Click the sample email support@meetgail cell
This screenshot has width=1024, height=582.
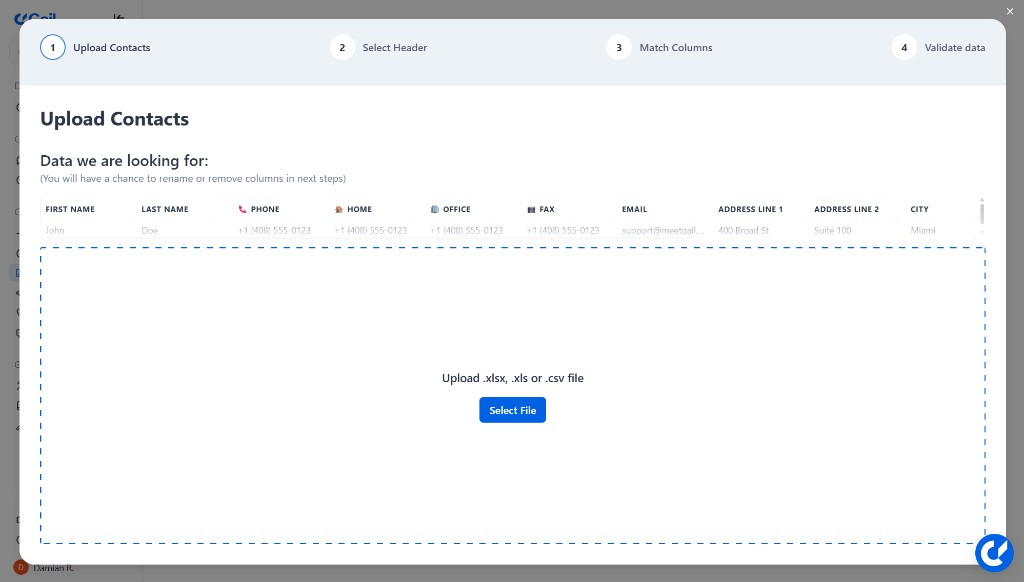pos(660,230)
